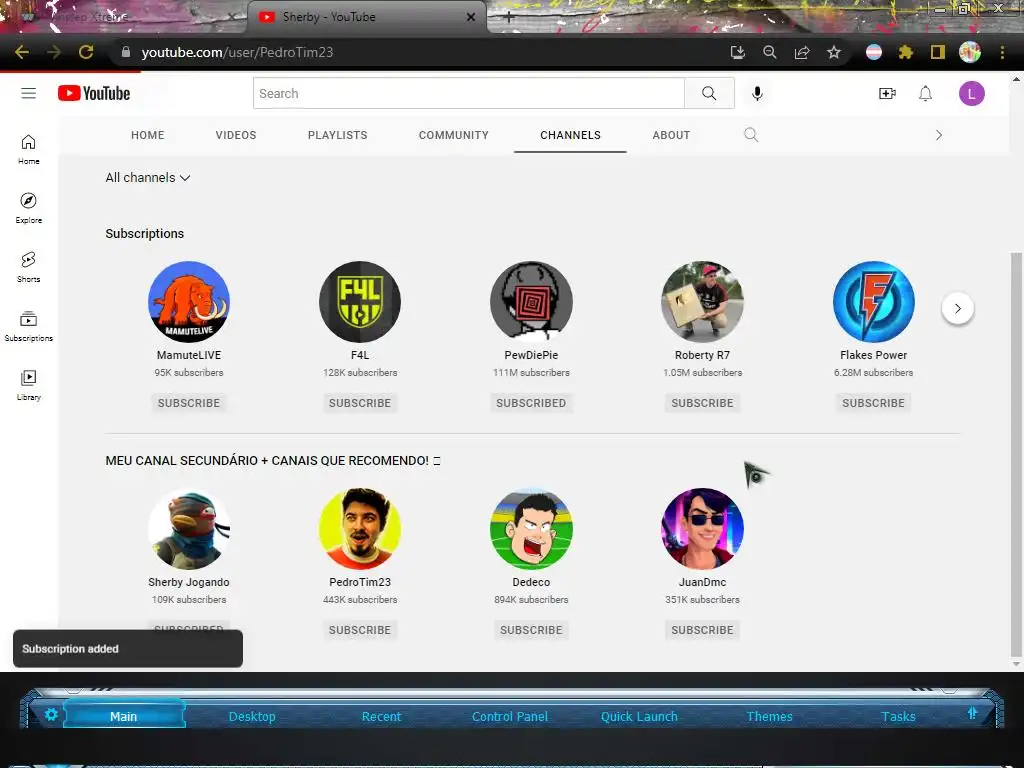The height and width of the screenshot is (768, 1024).
Task: Click the search magnifier button
Action: [709, 93]
